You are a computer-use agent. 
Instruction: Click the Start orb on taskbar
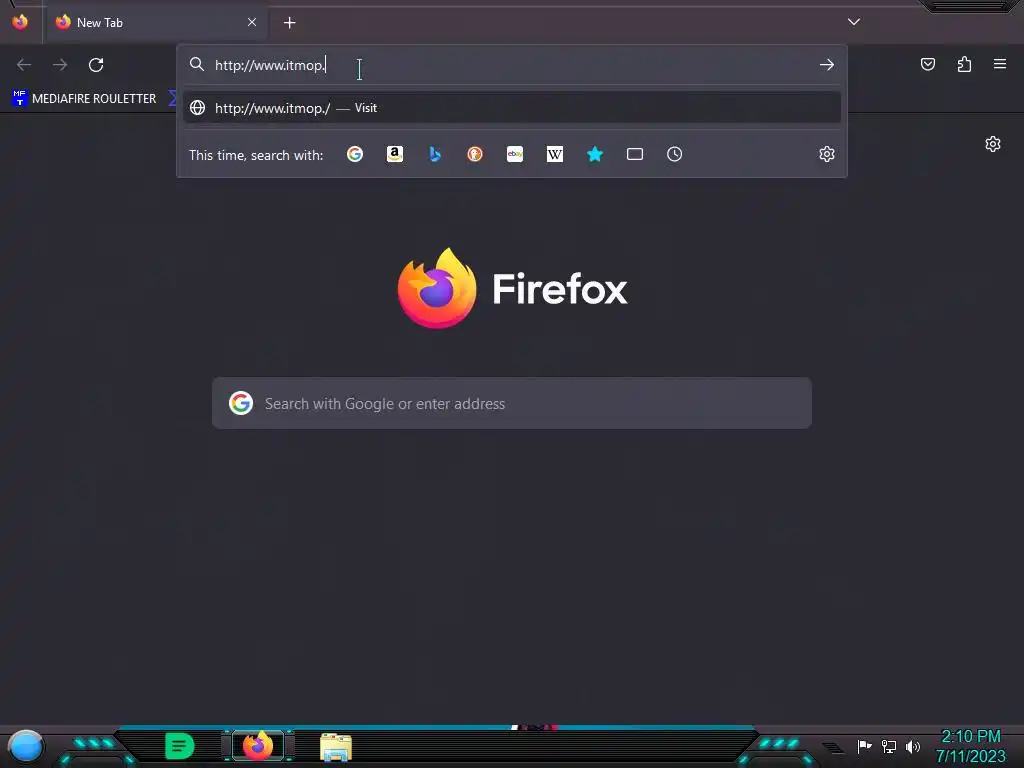[x=25, y=746]
